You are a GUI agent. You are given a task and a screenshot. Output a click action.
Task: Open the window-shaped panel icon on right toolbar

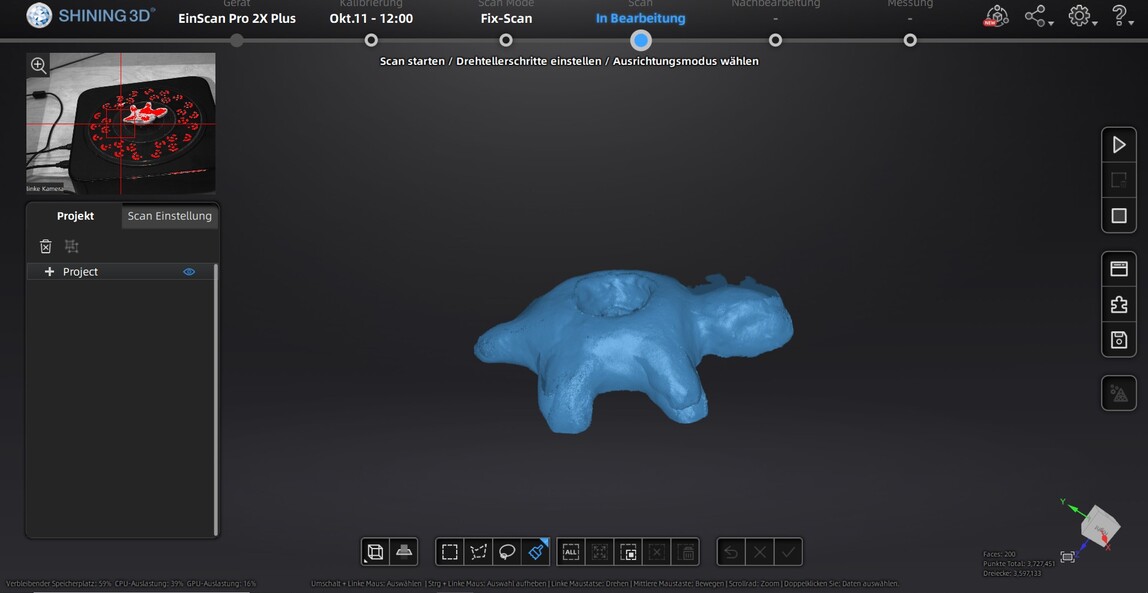[1119, 269]
